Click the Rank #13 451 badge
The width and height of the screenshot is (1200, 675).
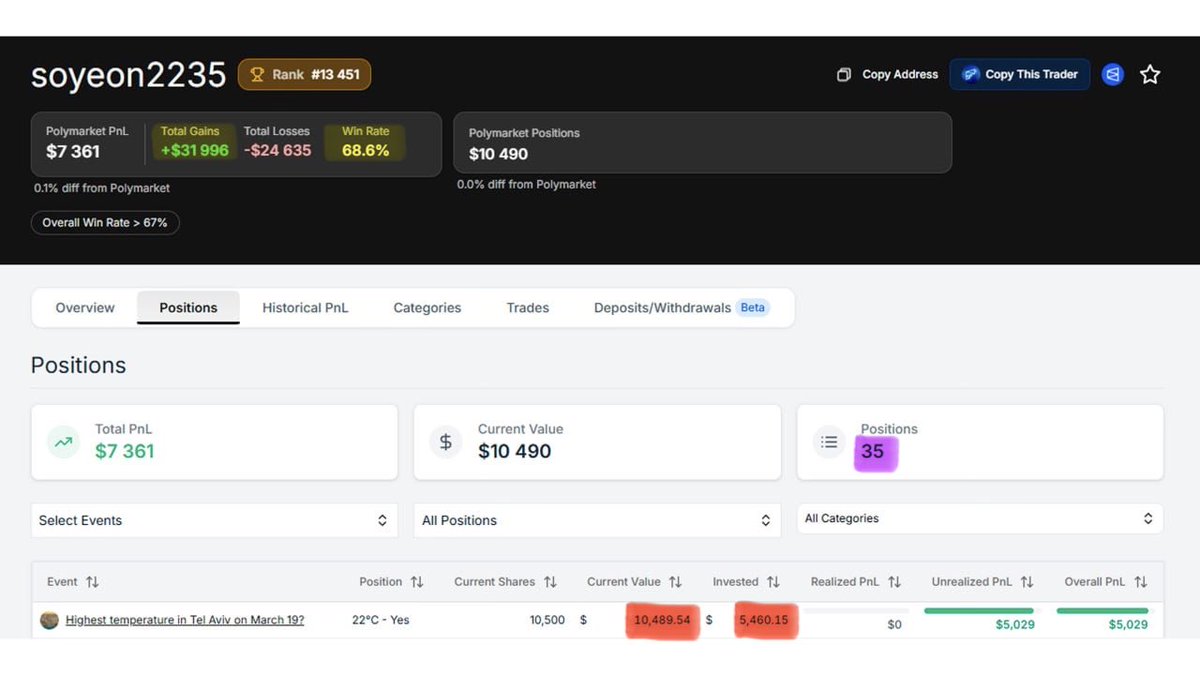coord(304,74)
